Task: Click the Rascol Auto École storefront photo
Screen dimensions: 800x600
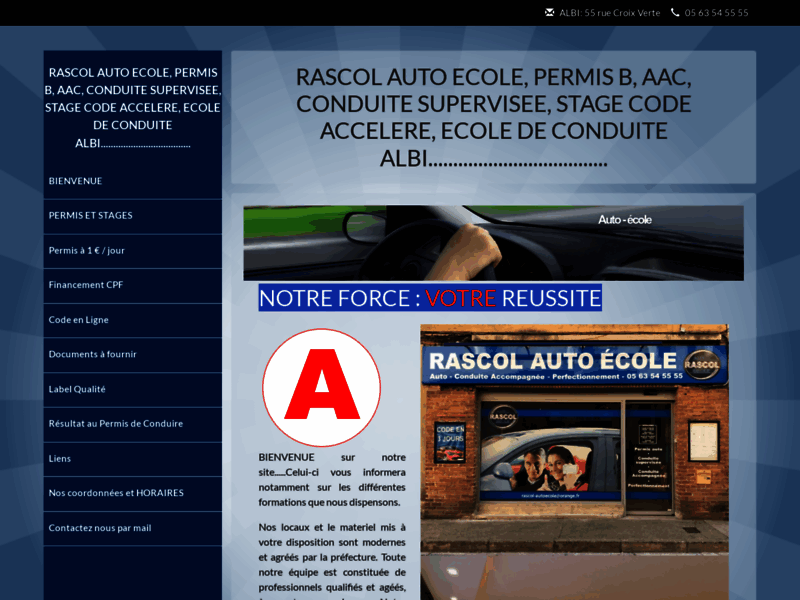Action: pos(574,462)
